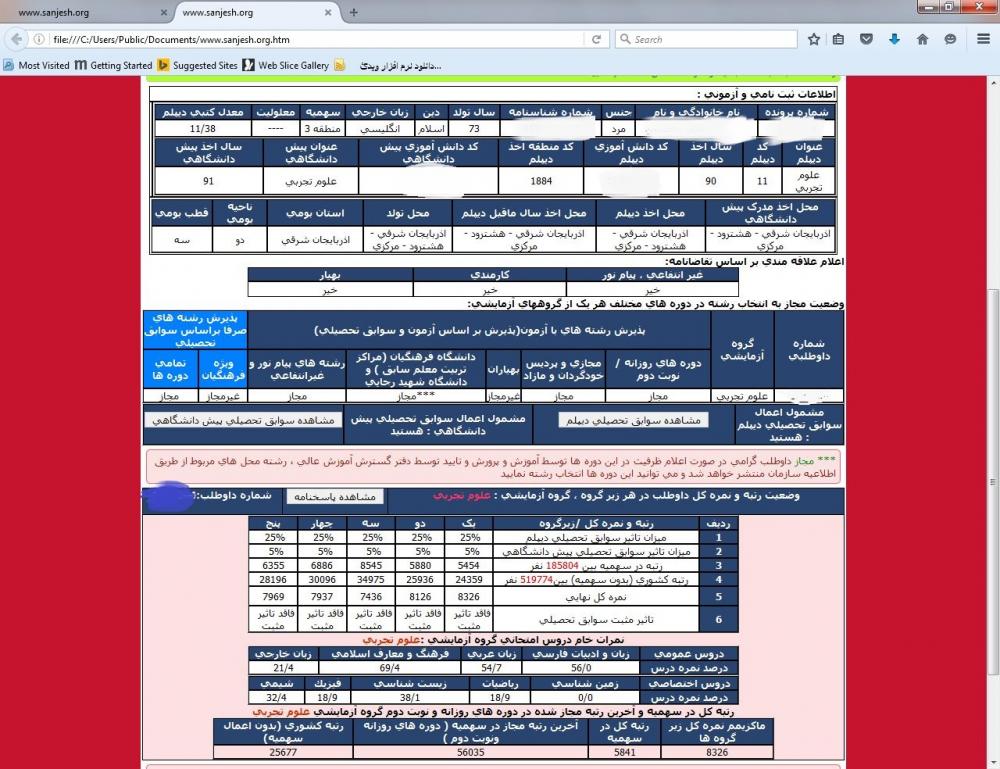The height and width of the screenshot is (769, 1000).
Task: Select the foreign language score 21/4
Action: pos(283,668)
